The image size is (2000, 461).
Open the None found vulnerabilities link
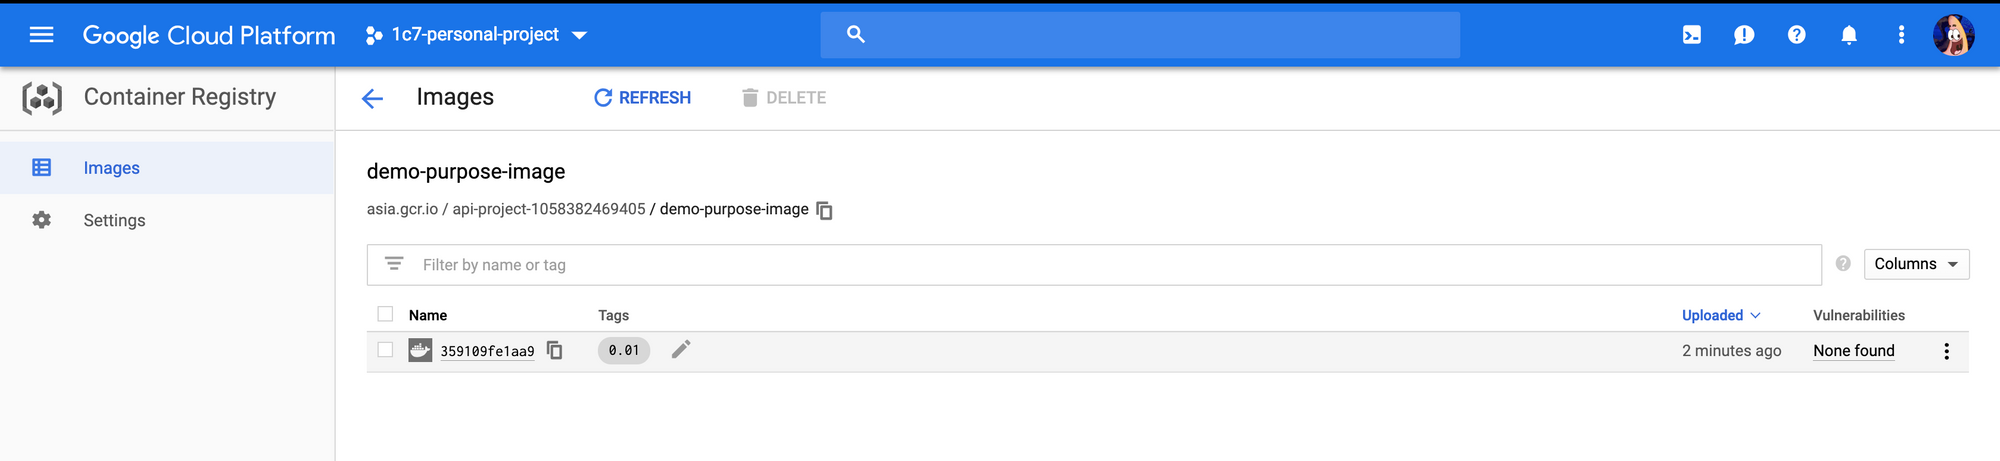pos(1853,351)
